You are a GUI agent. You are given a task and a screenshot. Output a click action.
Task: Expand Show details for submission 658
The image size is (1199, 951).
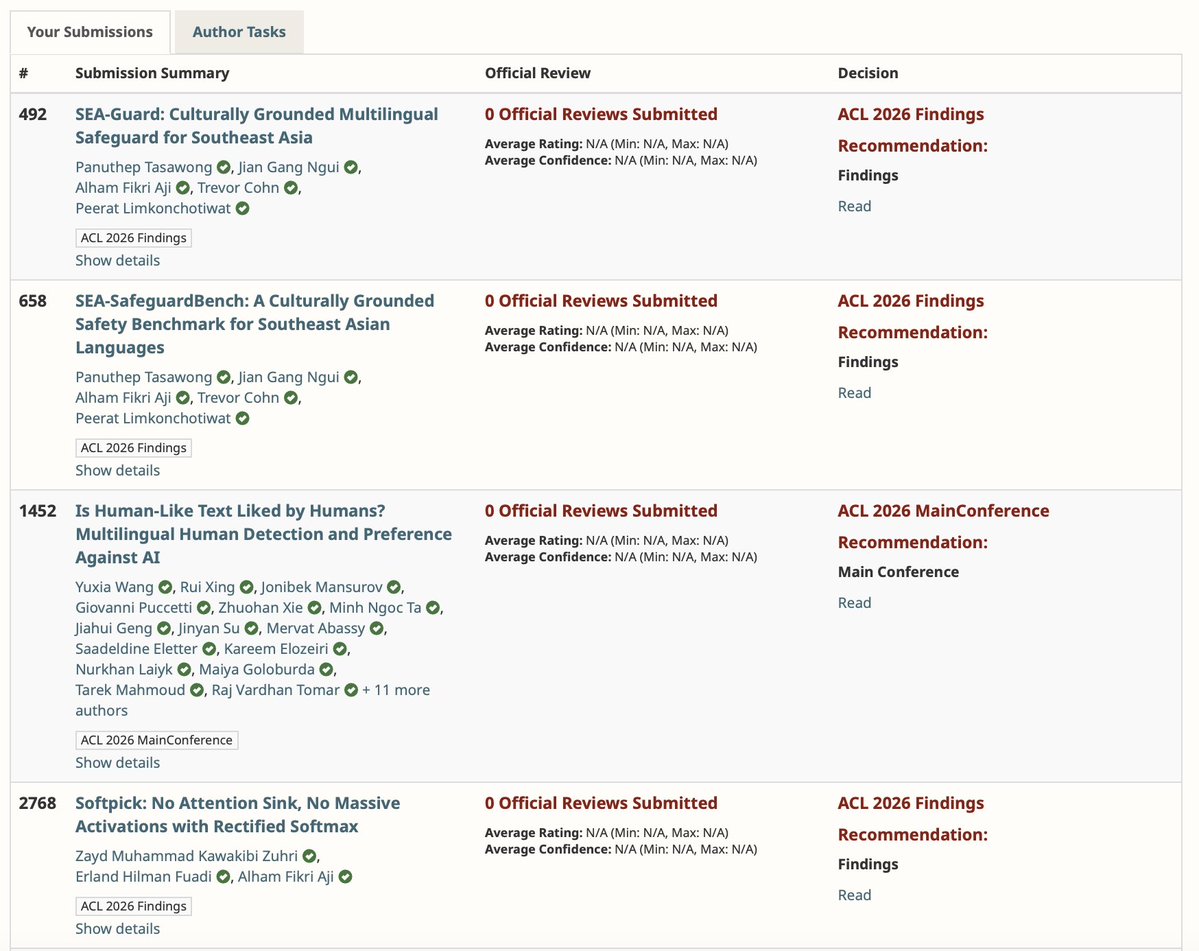118,470
